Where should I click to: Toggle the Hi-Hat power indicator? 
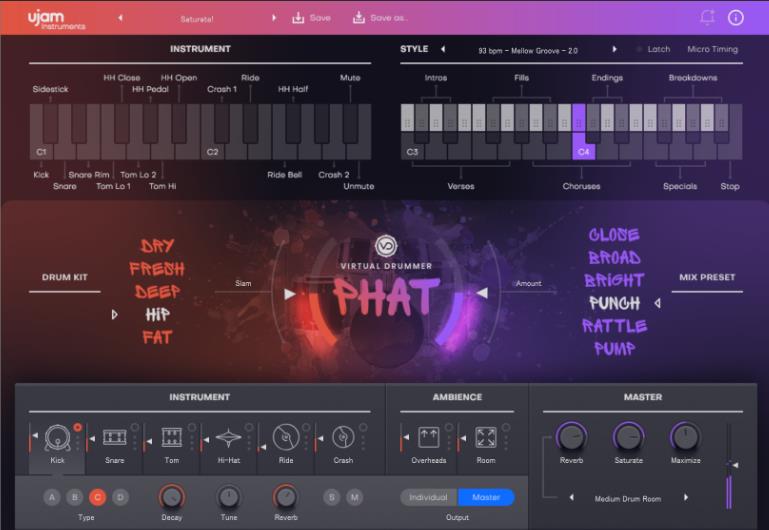[249, 428]
